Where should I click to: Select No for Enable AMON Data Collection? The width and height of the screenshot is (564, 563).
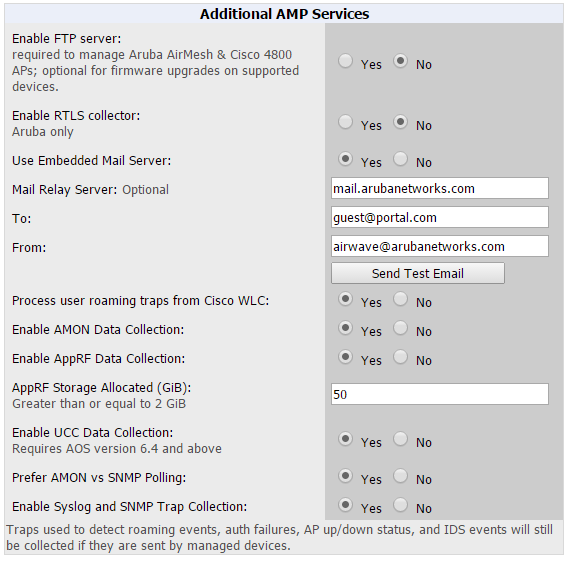click(x=400, y=328)
